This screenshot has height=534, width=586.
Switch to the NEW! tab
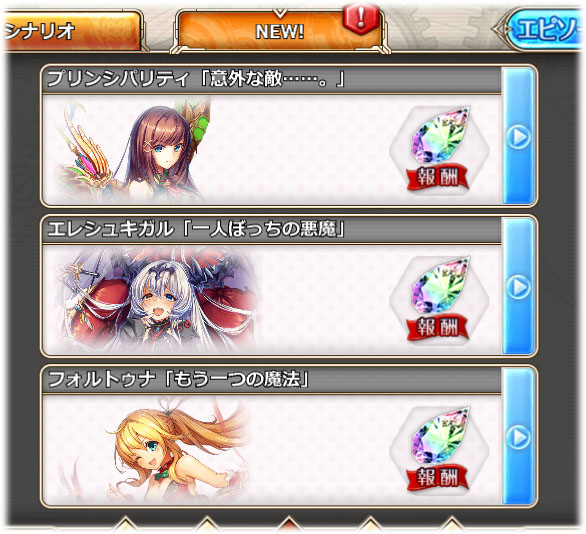280,31
